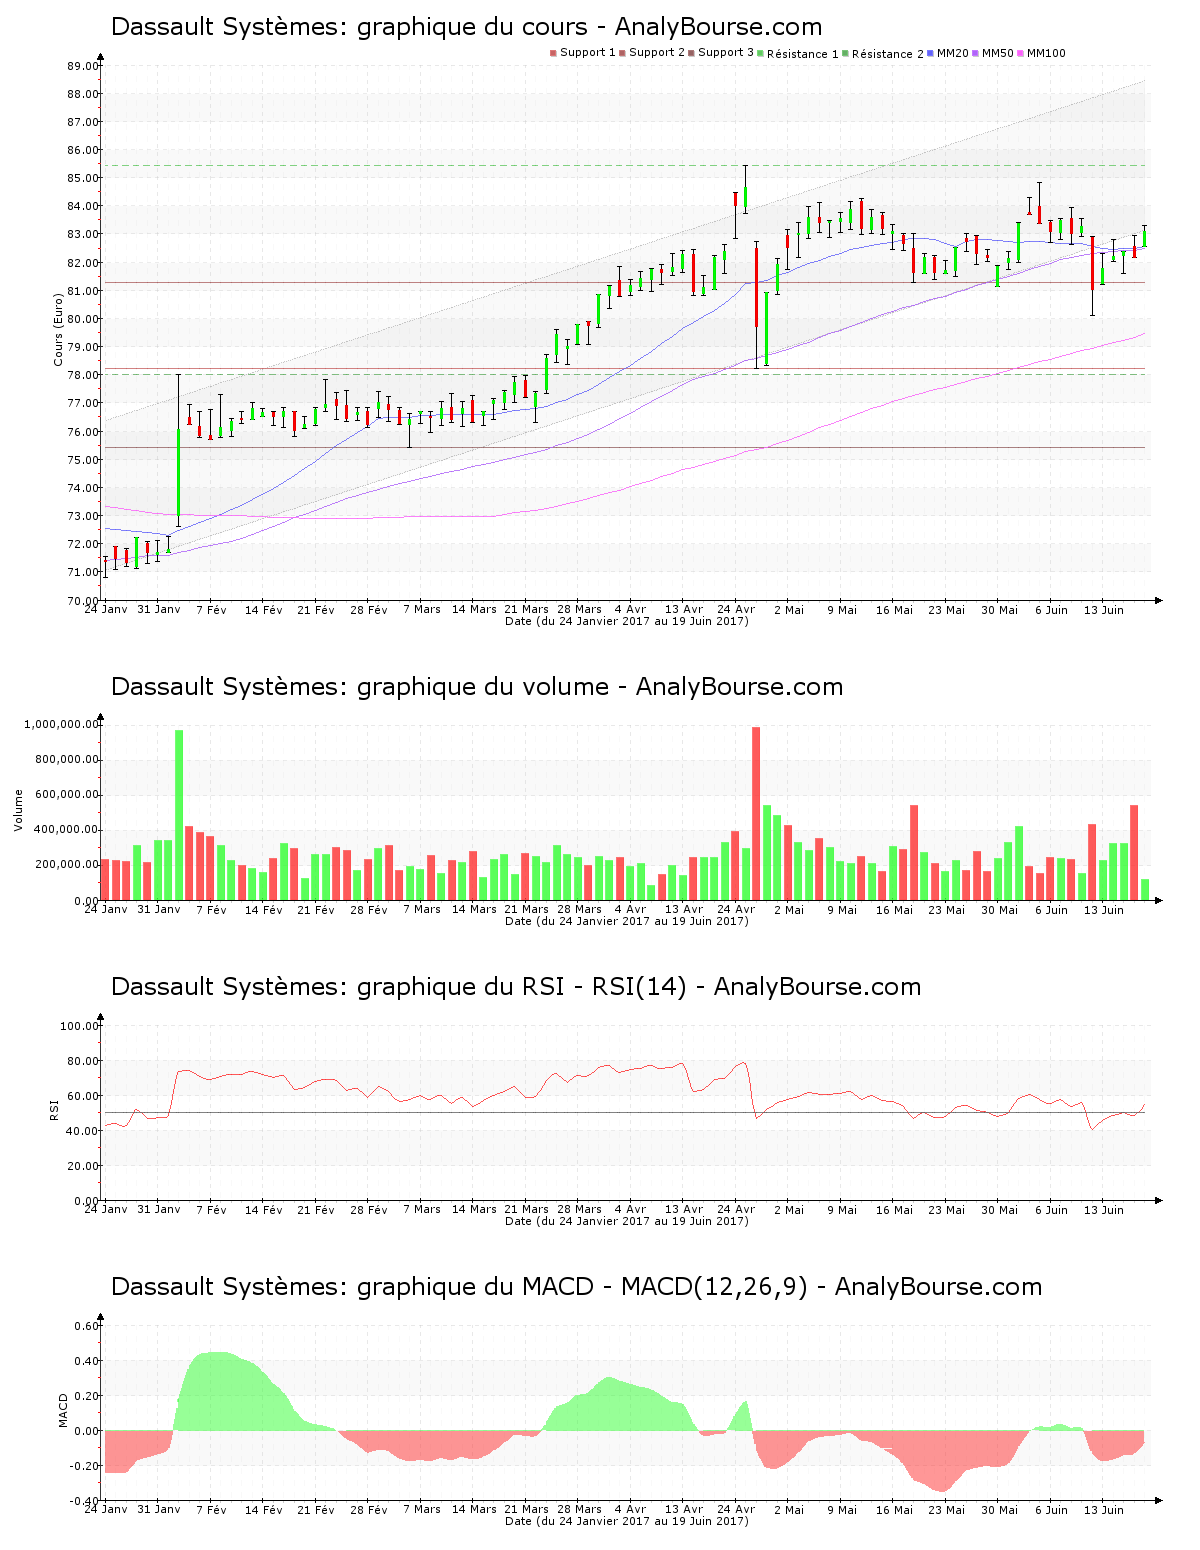
Task: Click the tallest green volume bar in early February
Action: [x=179, y=815]
